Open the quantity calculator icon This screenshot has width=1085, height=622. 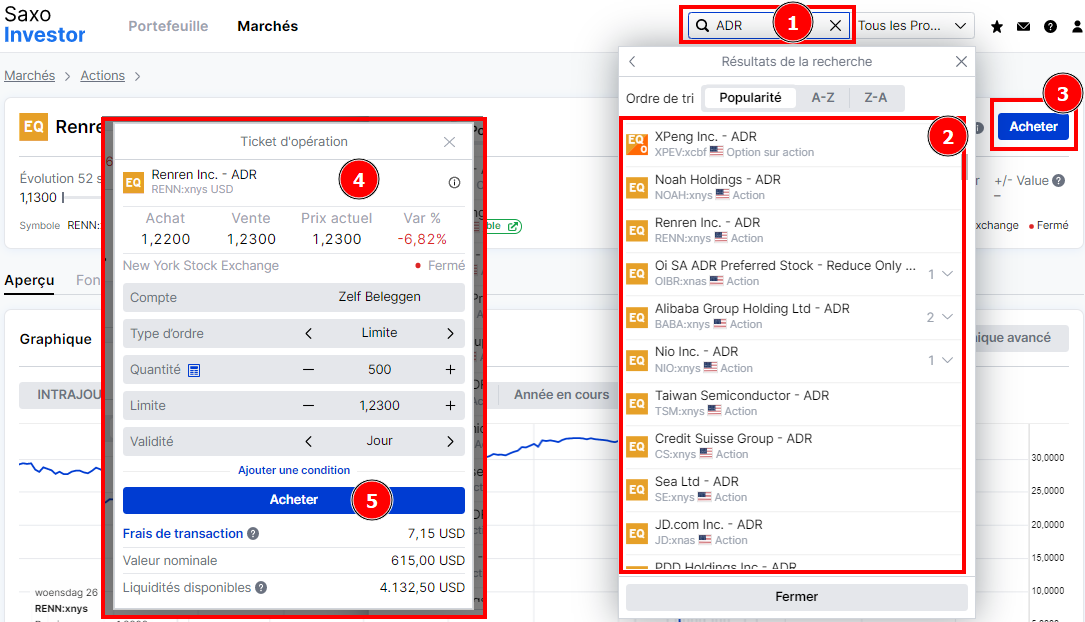[x=194, y=370]
